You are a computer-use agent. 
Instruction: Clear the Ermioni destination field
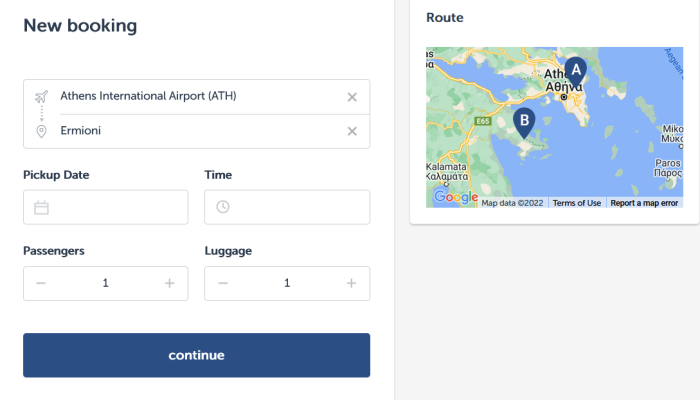tap(352, 131)
